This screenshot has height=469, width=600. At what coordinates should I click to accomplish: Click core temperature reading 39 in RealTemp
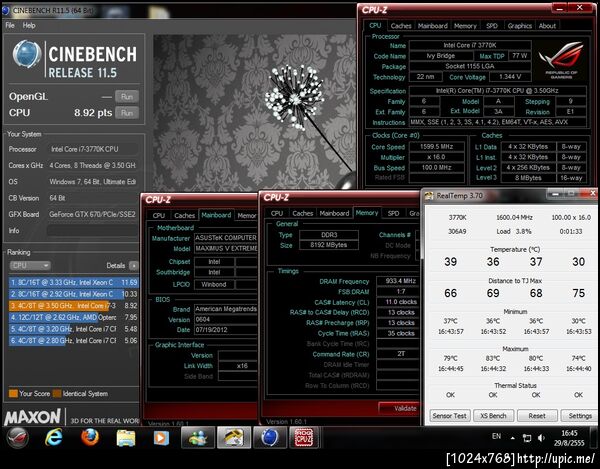pos(450,262)
